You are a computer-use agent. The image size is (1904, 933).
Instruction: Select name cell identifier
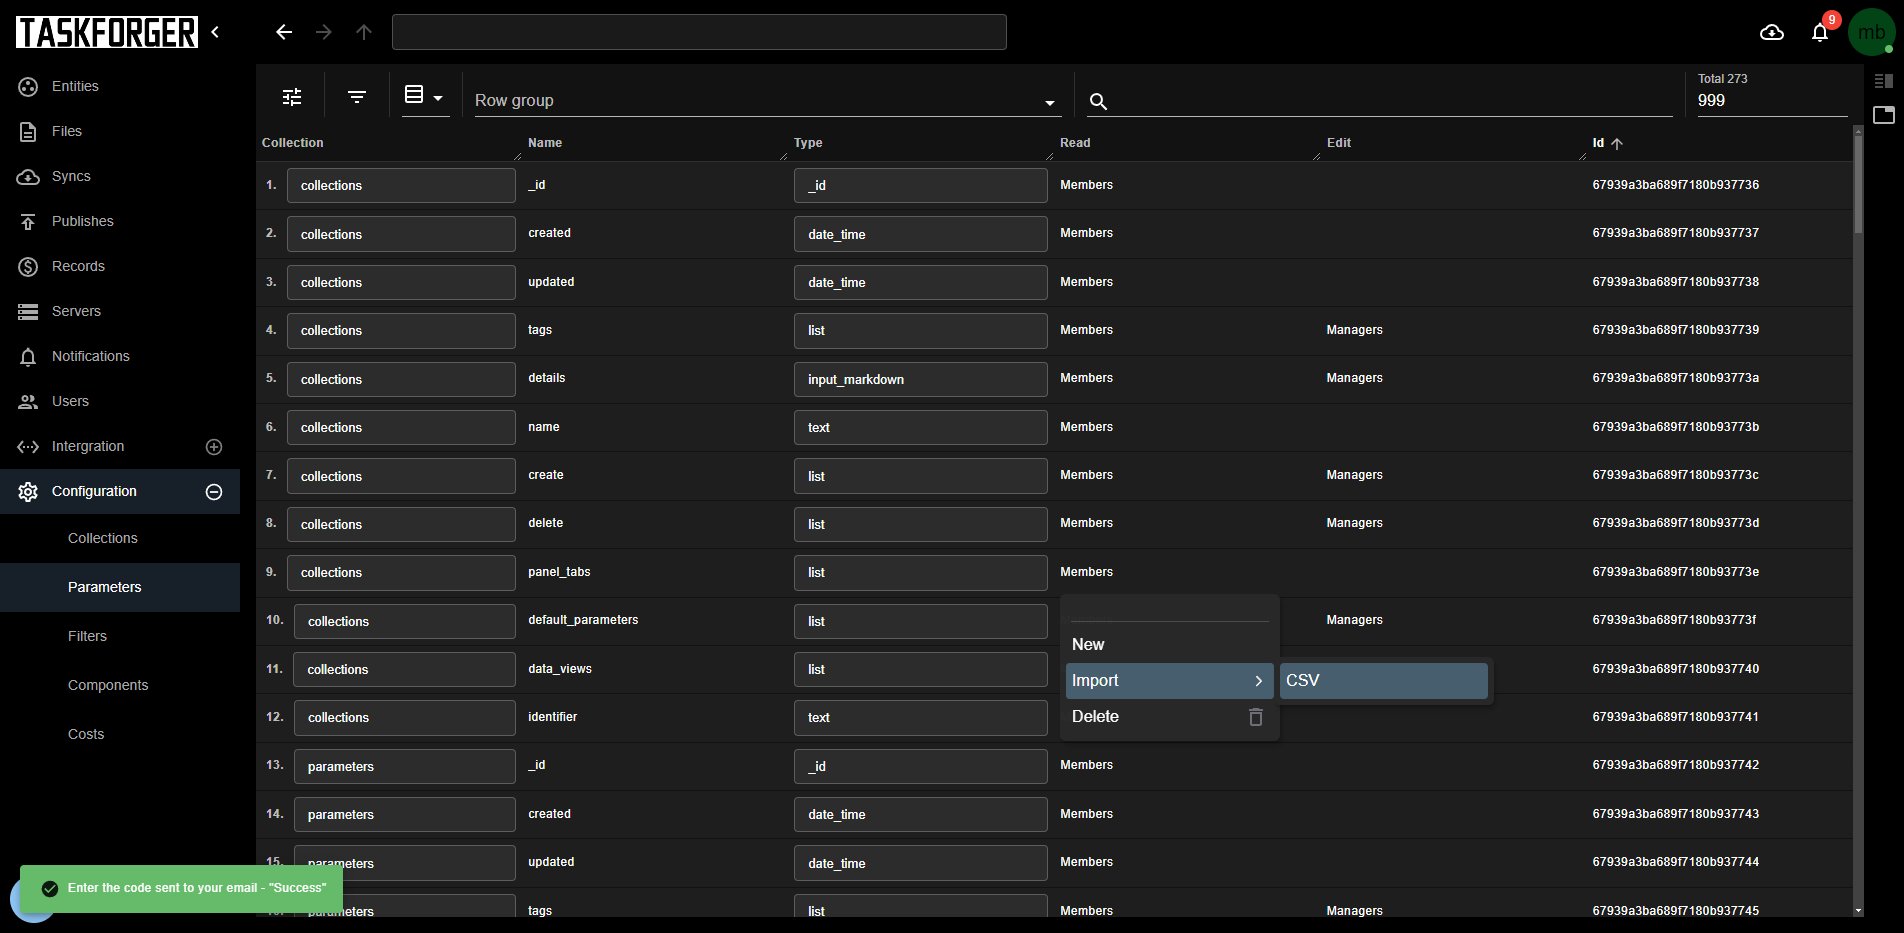click(552, 717)
